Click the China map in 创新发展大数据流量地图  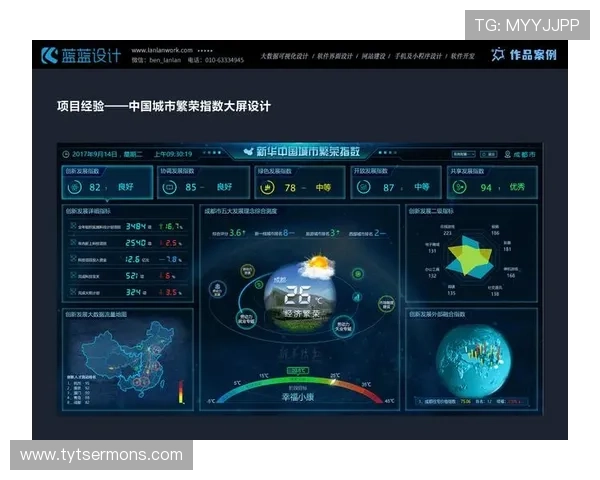128,358
